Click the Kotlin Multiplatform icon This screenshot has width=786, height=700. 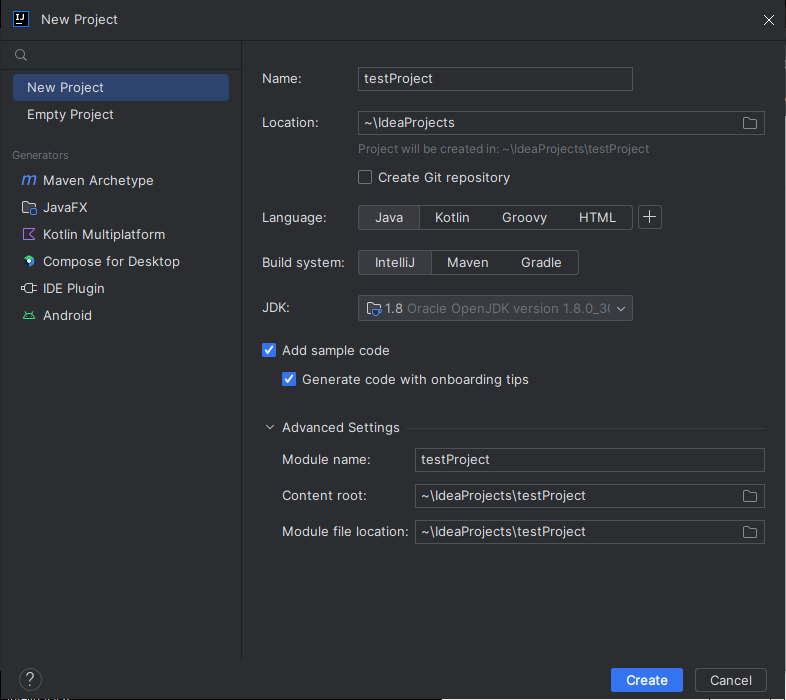pyautogui.click(x=29, y=234)
